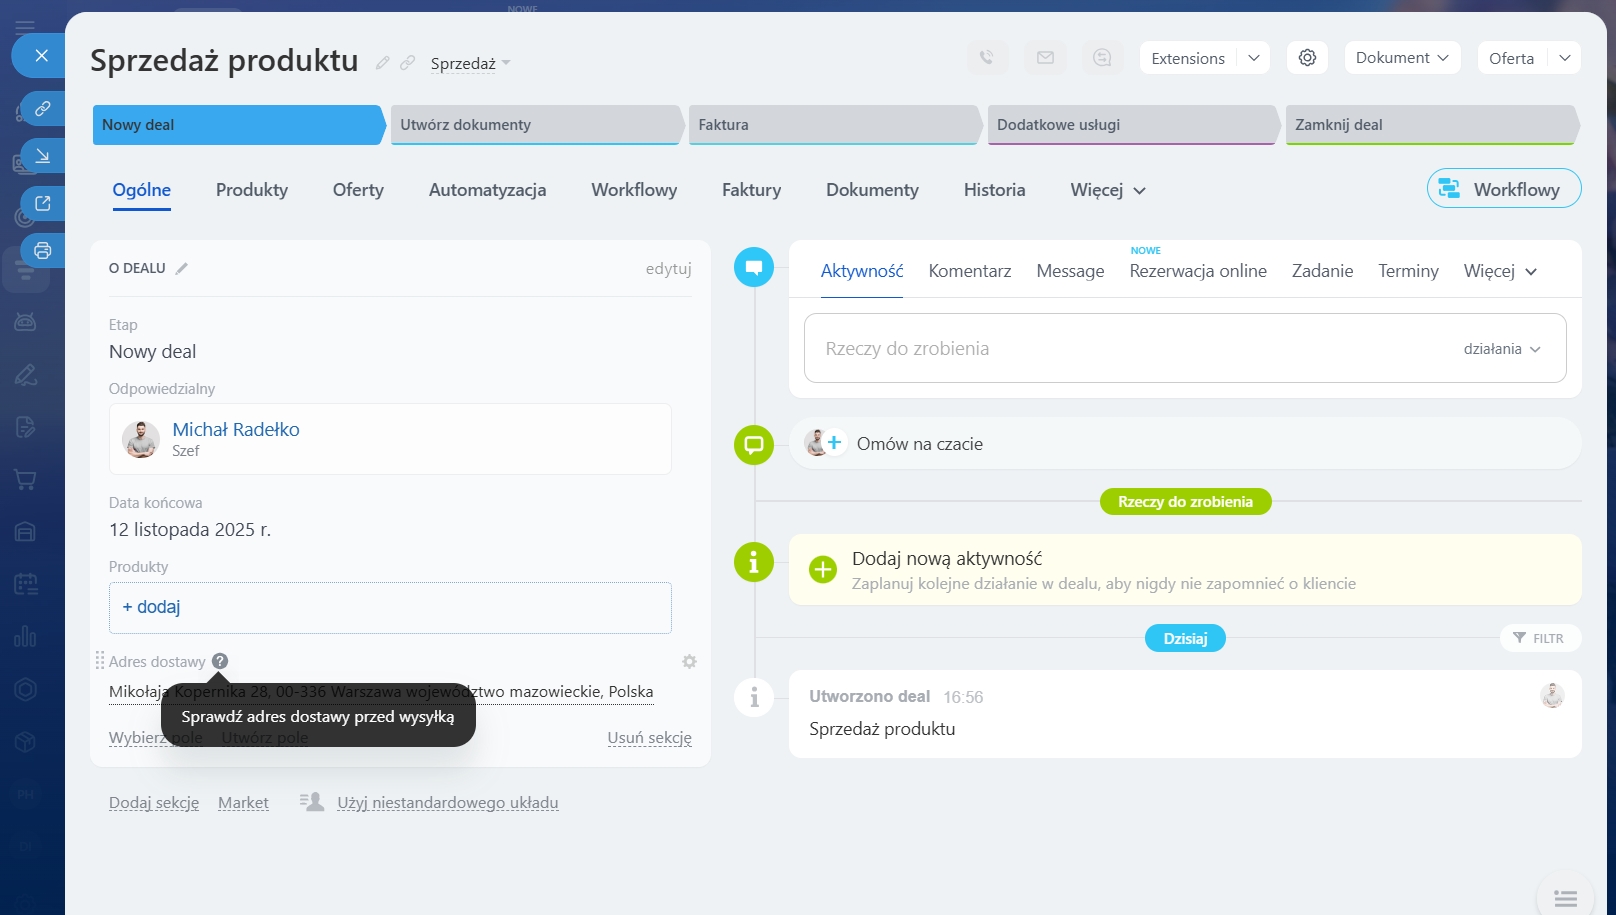
Task: Open the Dokument dropdown menu
Action: tap(1401, 58)
